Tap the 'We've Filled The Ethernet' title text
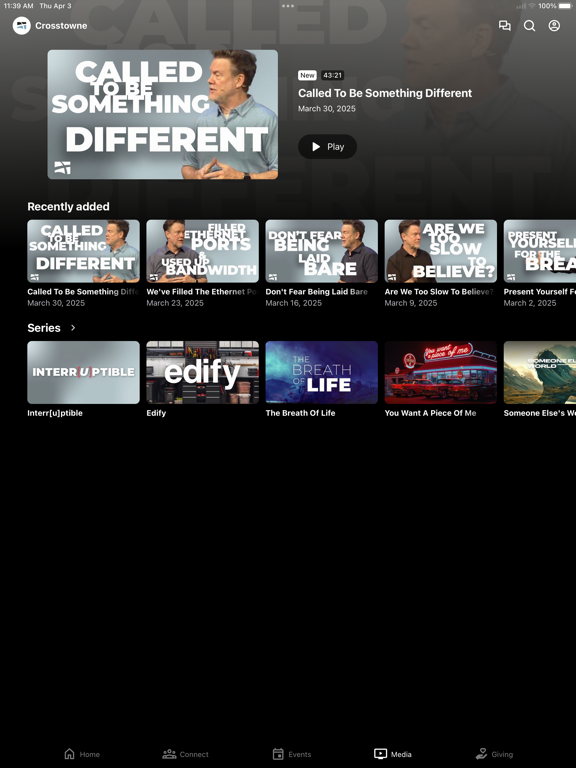Image resolution: width=576 pixels, height=768 pixels. point(202,291)
